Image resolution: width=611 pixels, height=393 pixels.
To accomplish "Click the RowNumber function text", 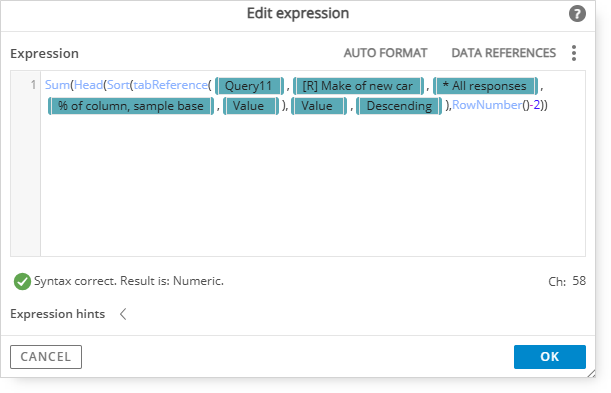I will click(x=487, y=105).
